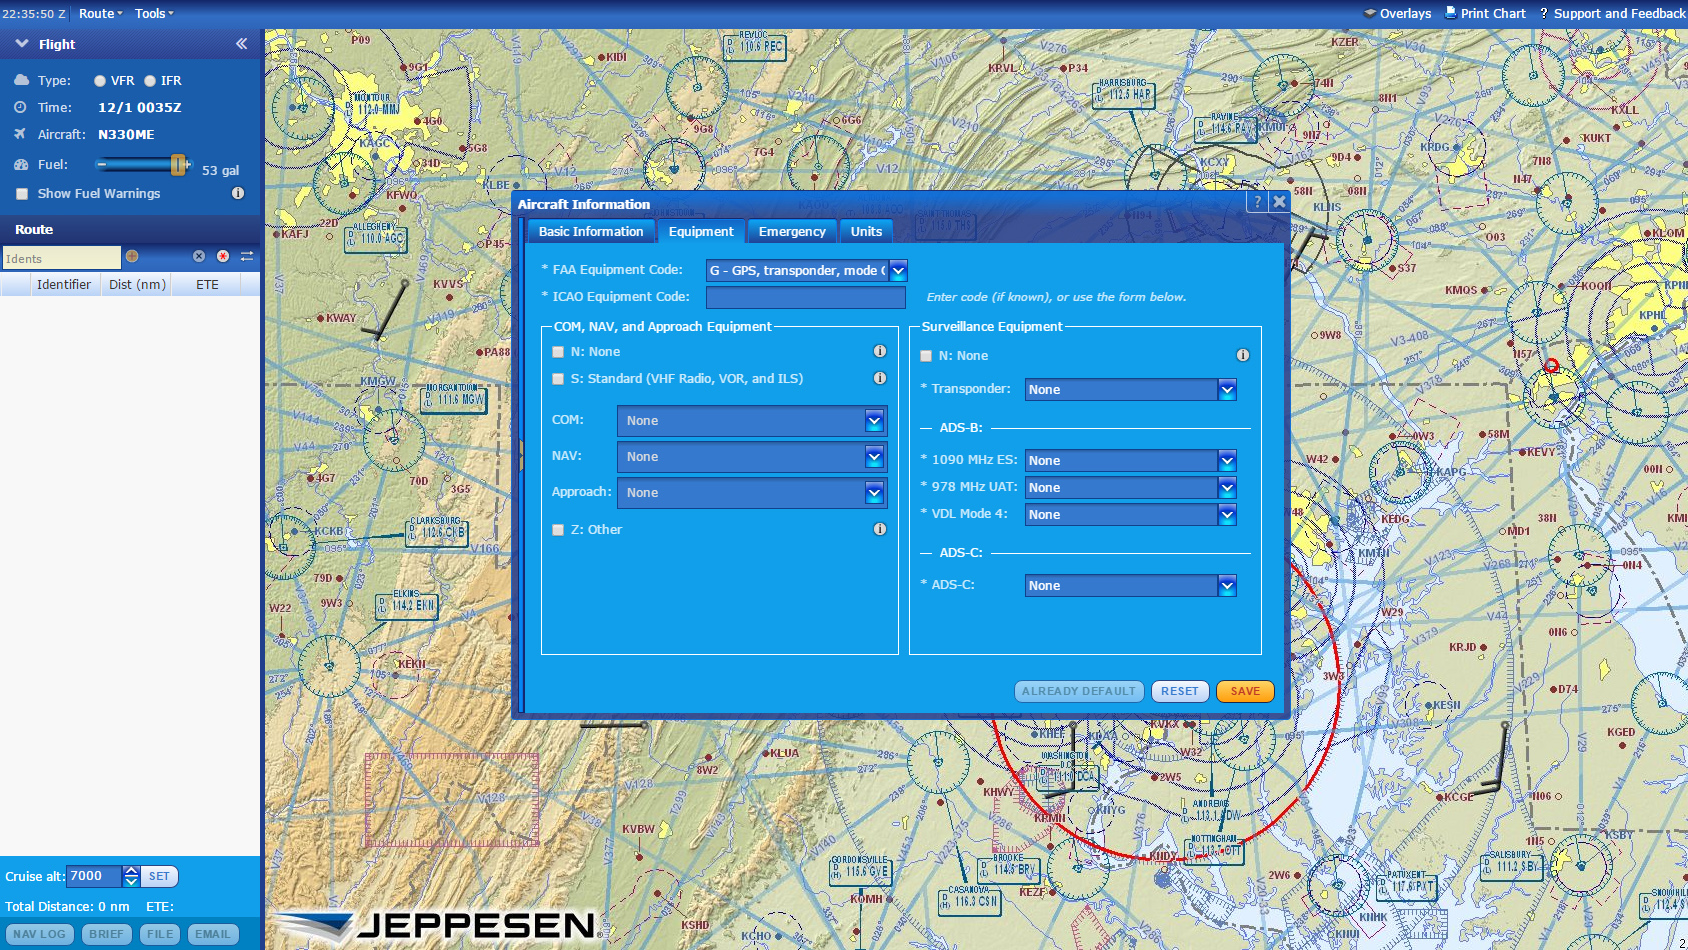
Task: Click the reverse route arrows icon
Action: 247,257
